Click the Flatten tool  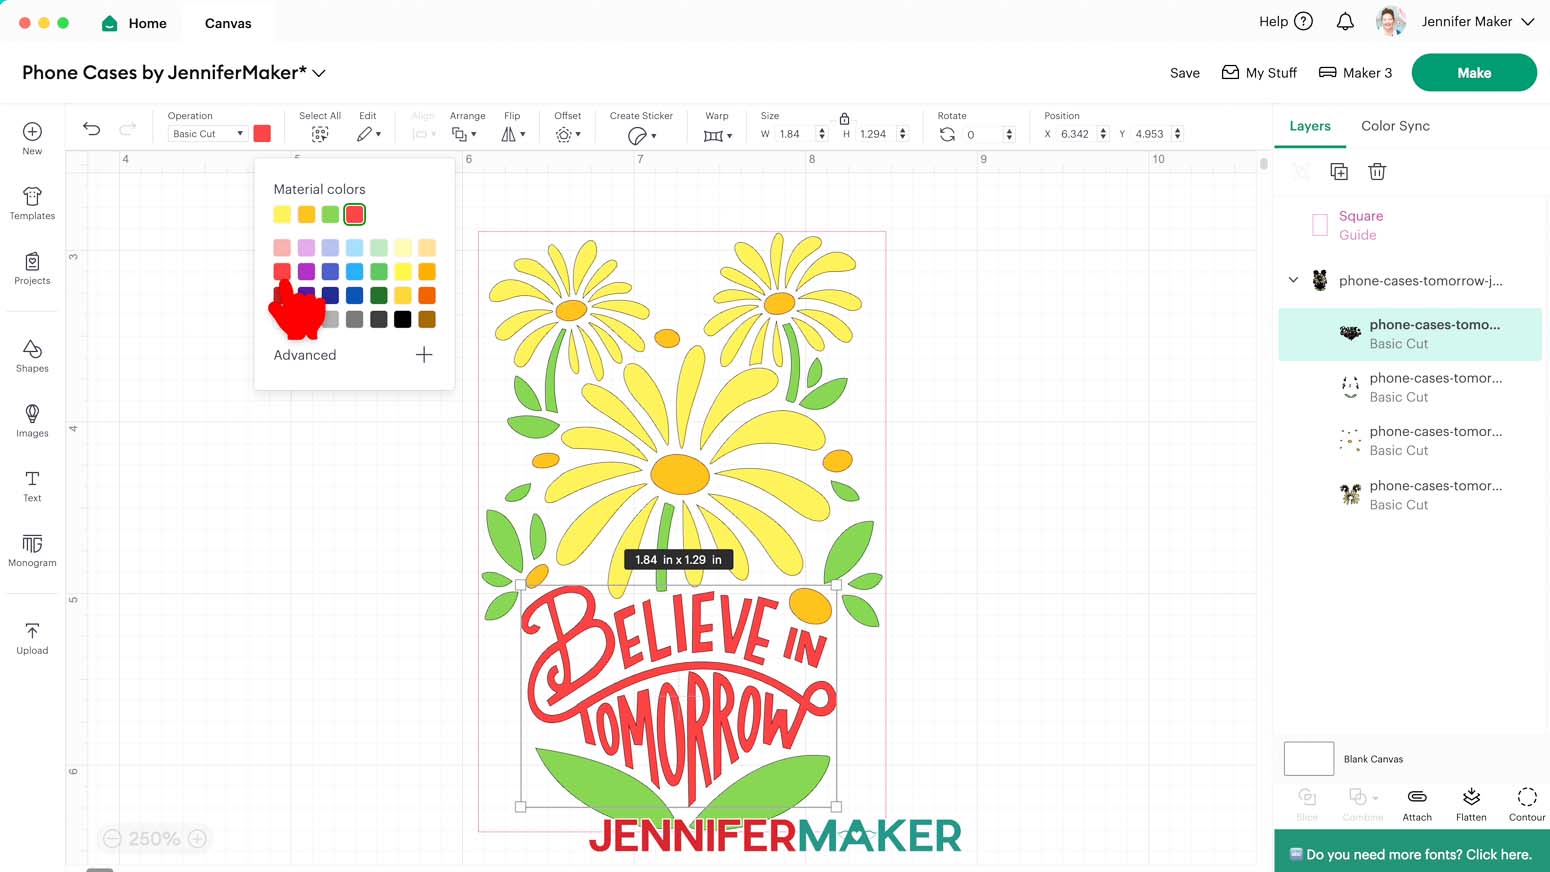pos(1471,804)
